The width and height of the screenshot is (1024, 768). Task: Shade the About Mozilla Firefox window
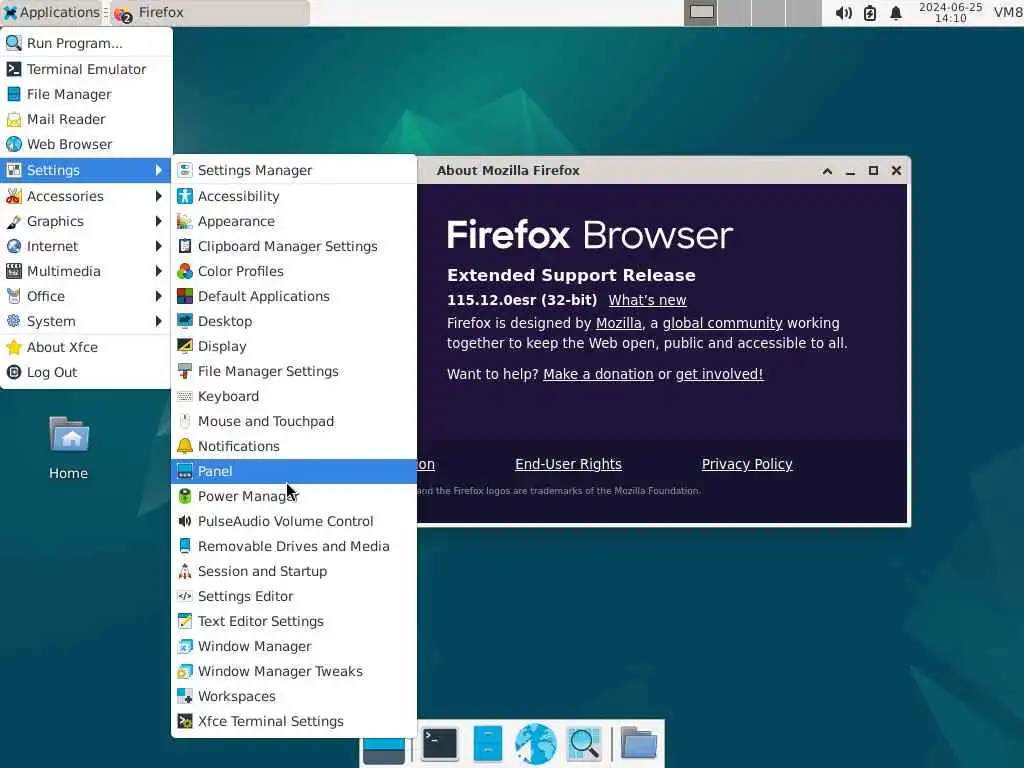[827, 171]
